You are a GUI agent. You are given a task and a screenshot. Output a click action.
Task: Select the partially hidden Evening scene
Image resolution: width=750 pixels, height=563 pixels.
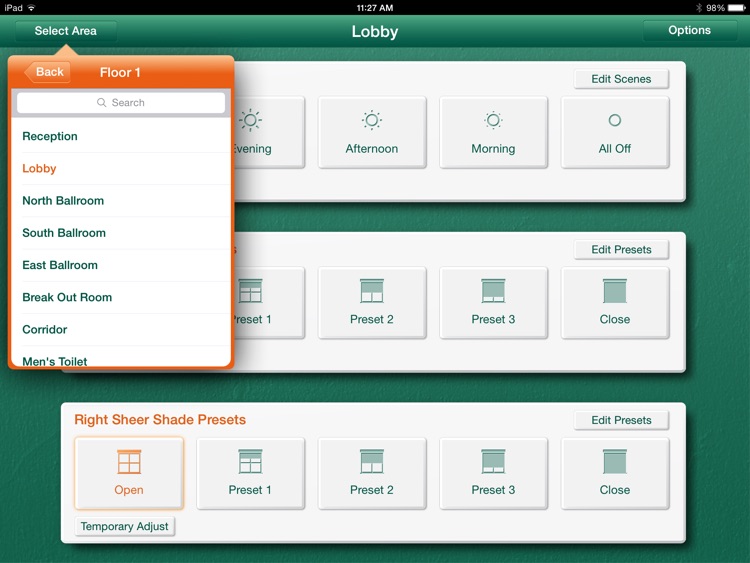tap(269, 132)
